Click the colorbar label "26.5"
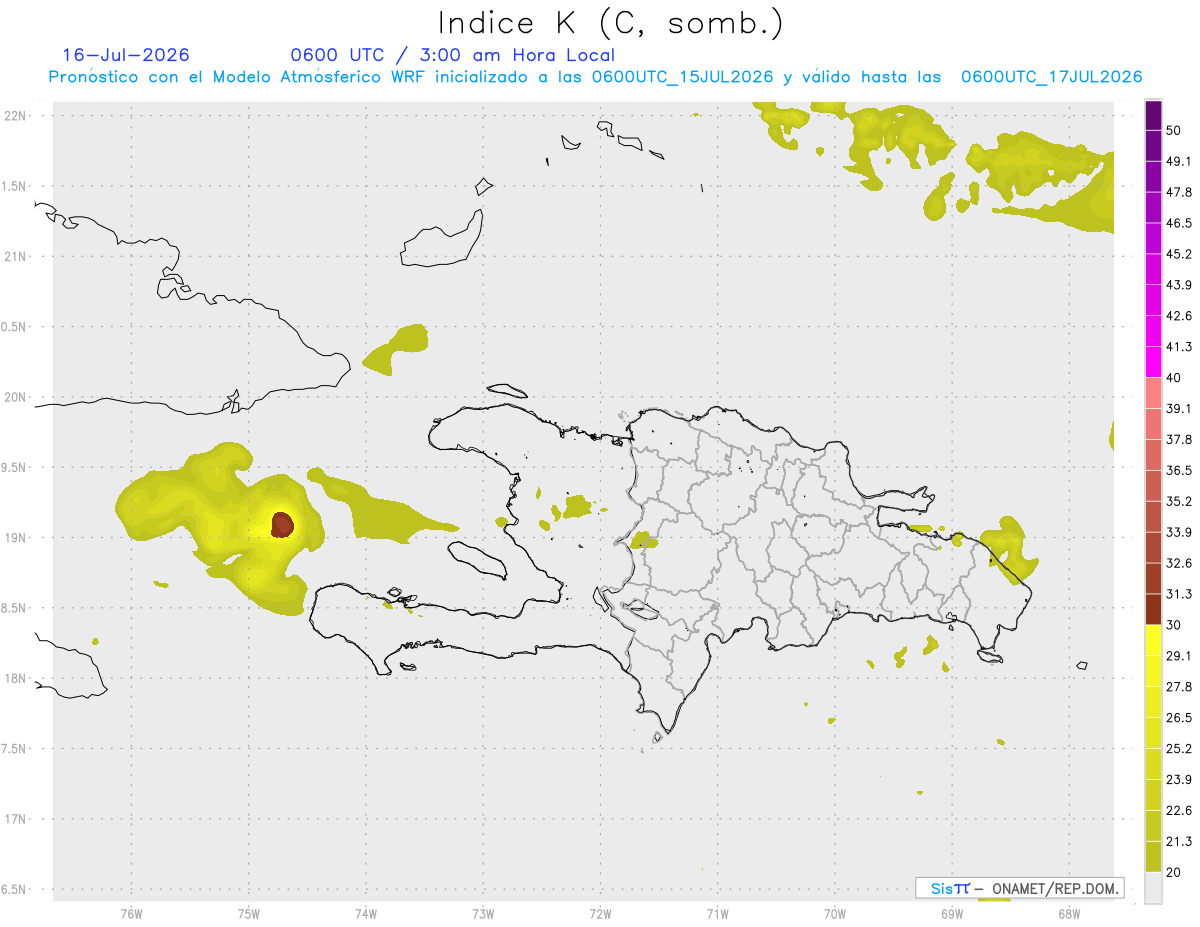The width and height of the screenshot is (1200, 927). [x=1179, y=718]
